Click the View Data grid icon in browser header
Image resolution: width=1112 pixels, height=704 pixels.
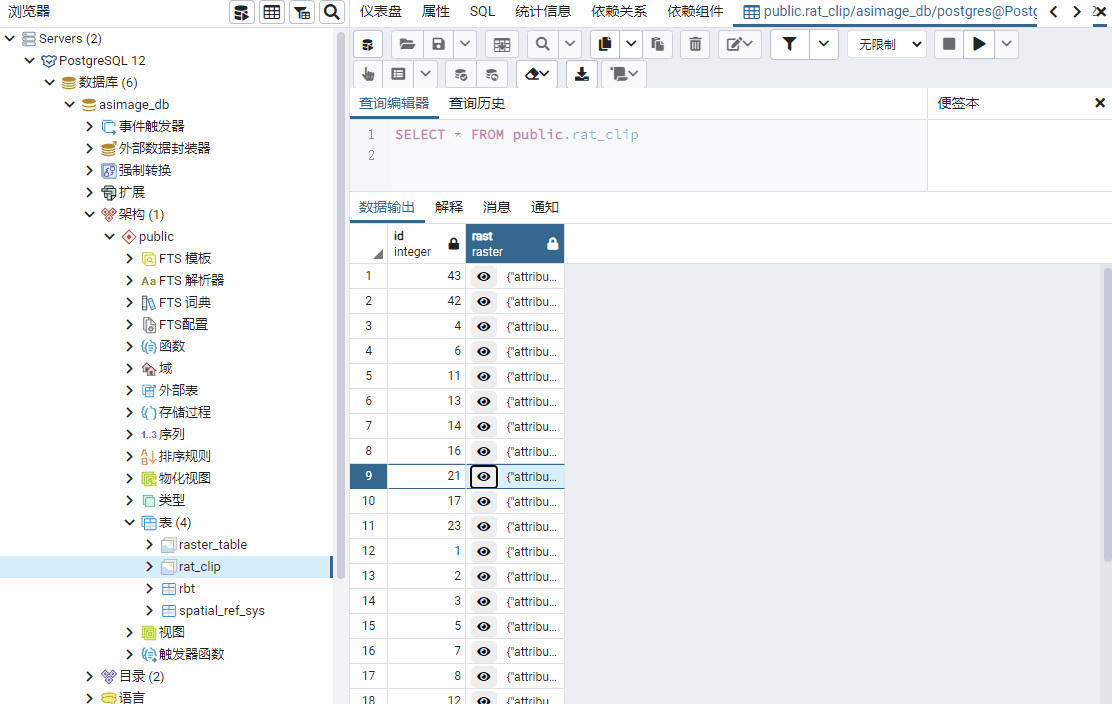(x=271, y=12)
